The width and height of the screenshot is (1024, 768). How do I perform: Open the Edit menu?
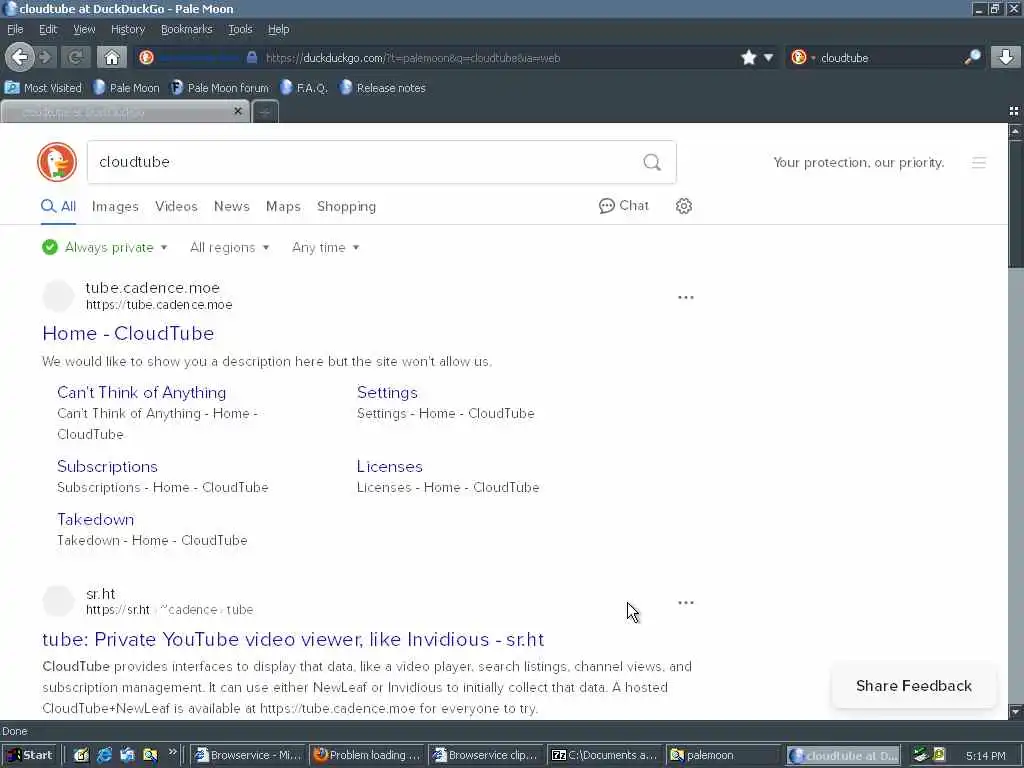click(48, 29)
